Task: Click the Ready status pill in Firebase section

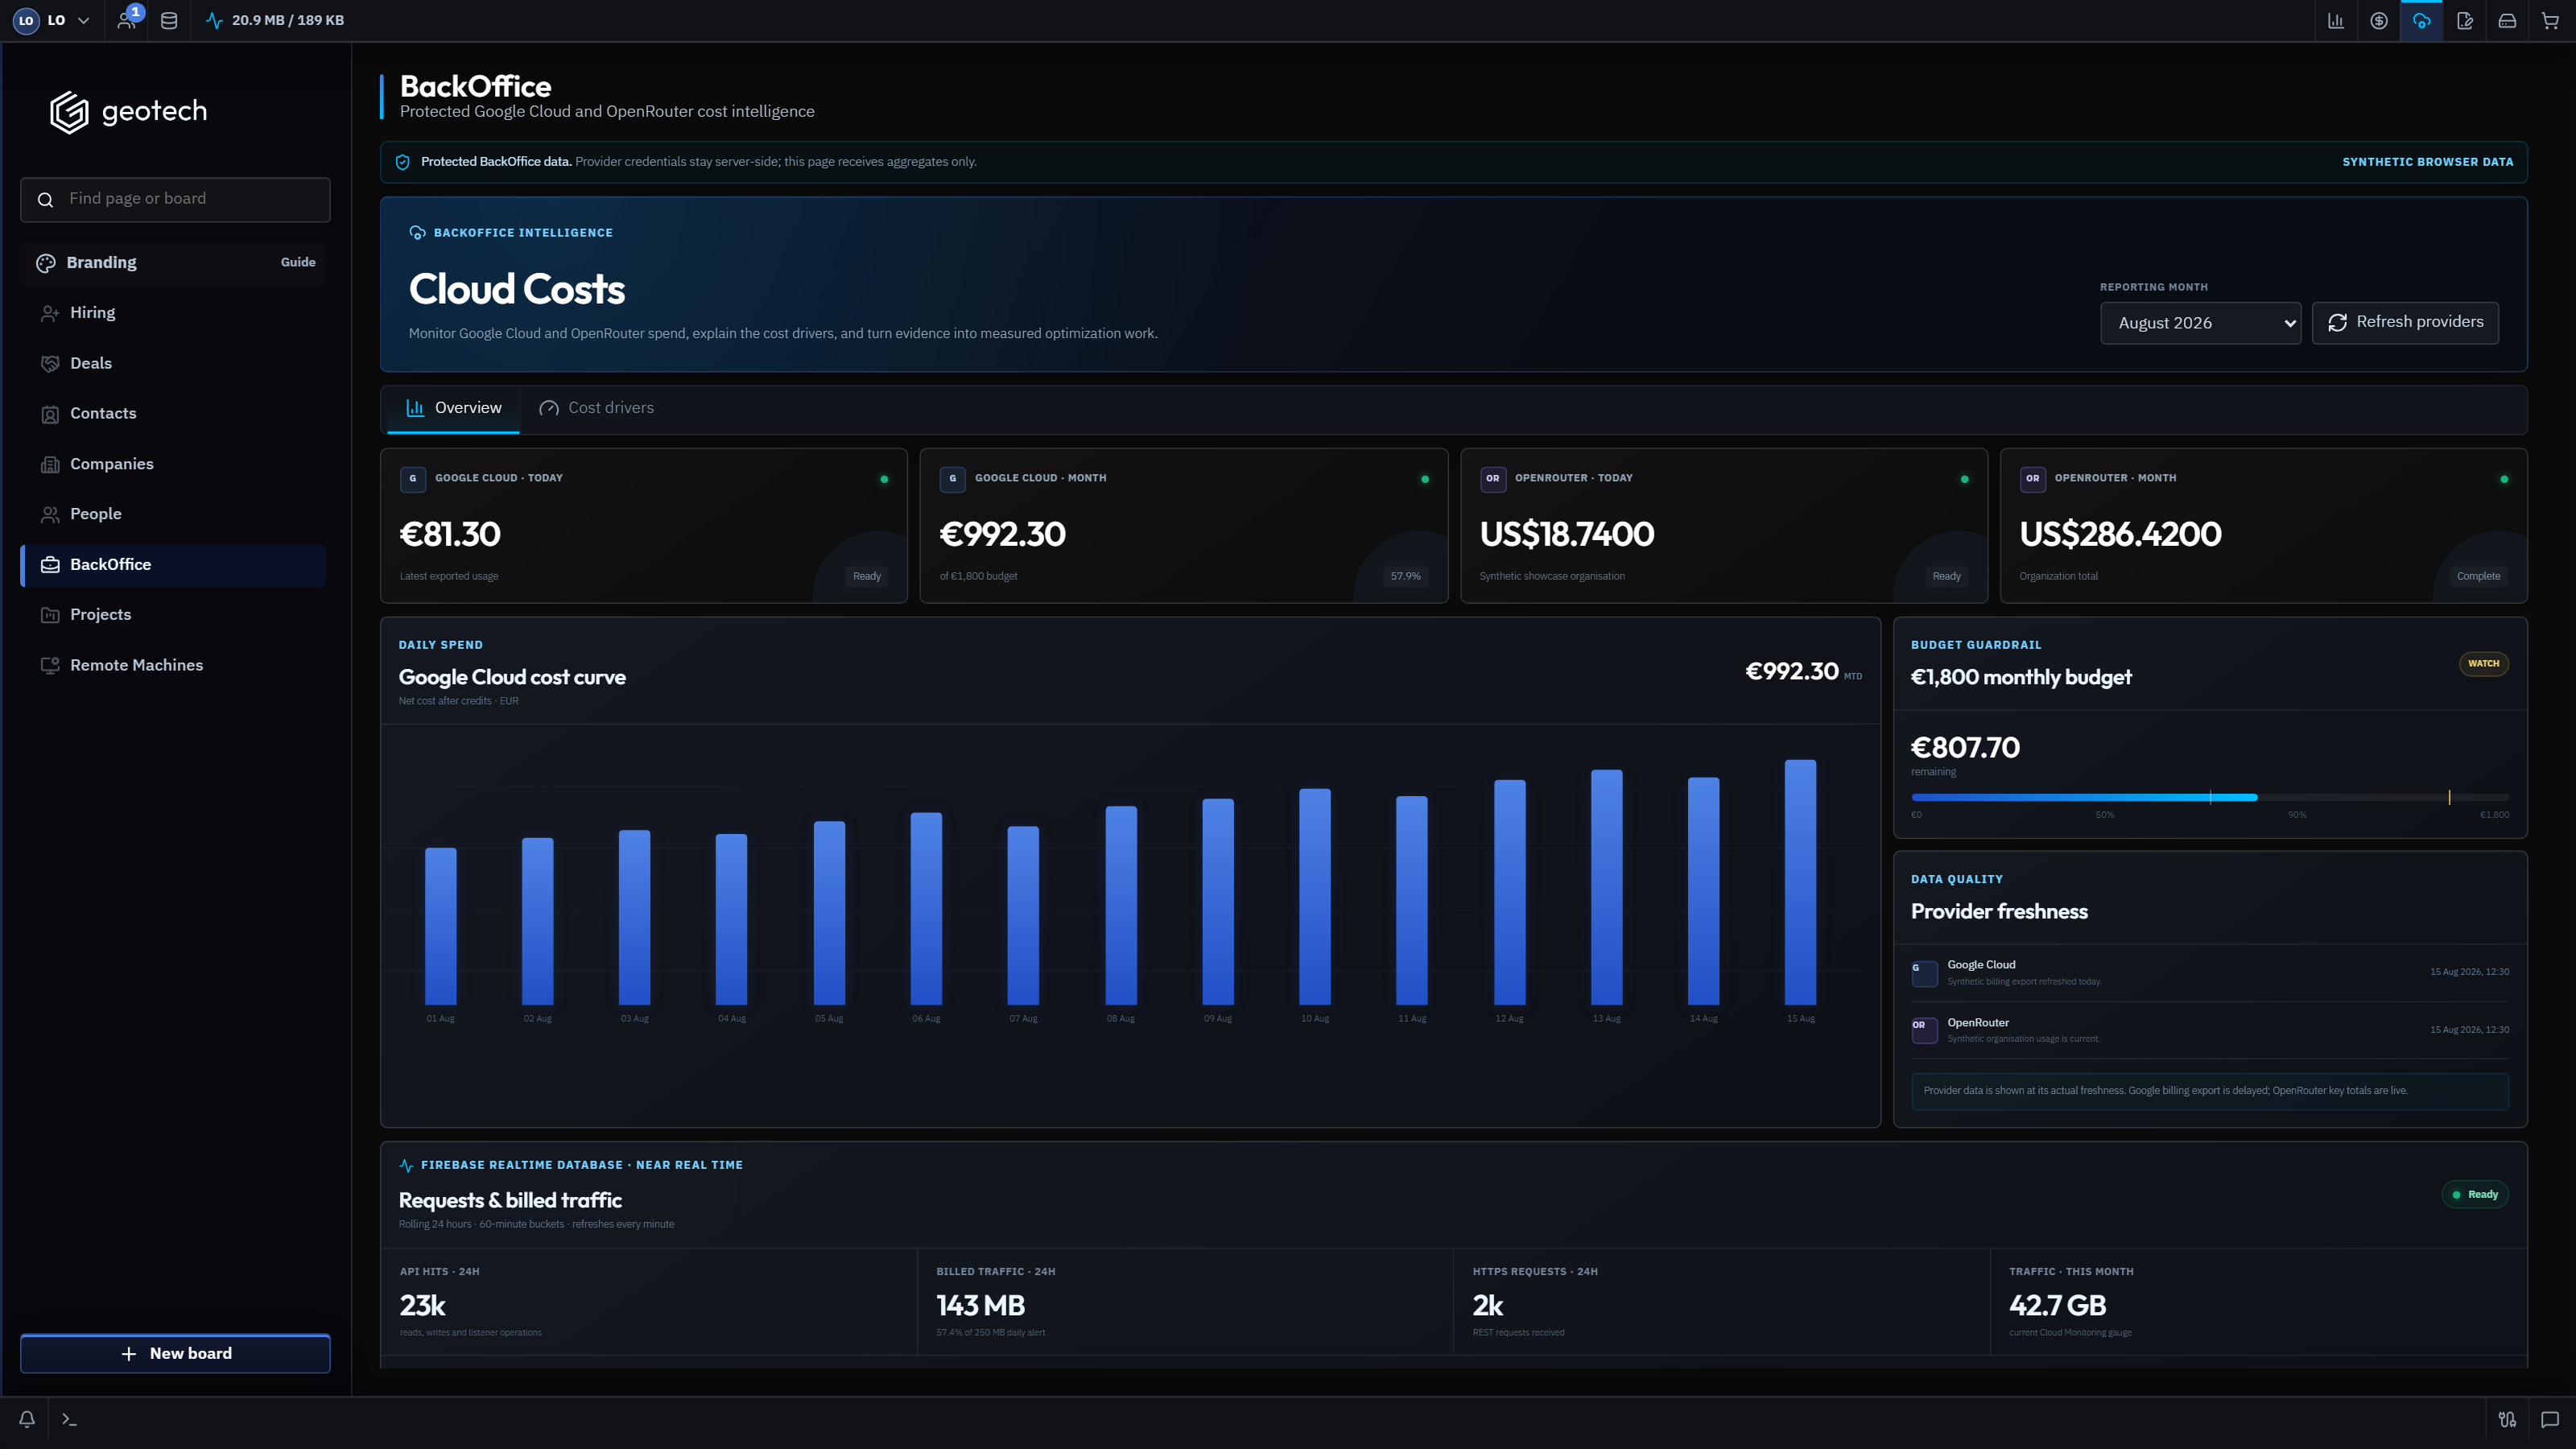Action: (2475, 1194)
